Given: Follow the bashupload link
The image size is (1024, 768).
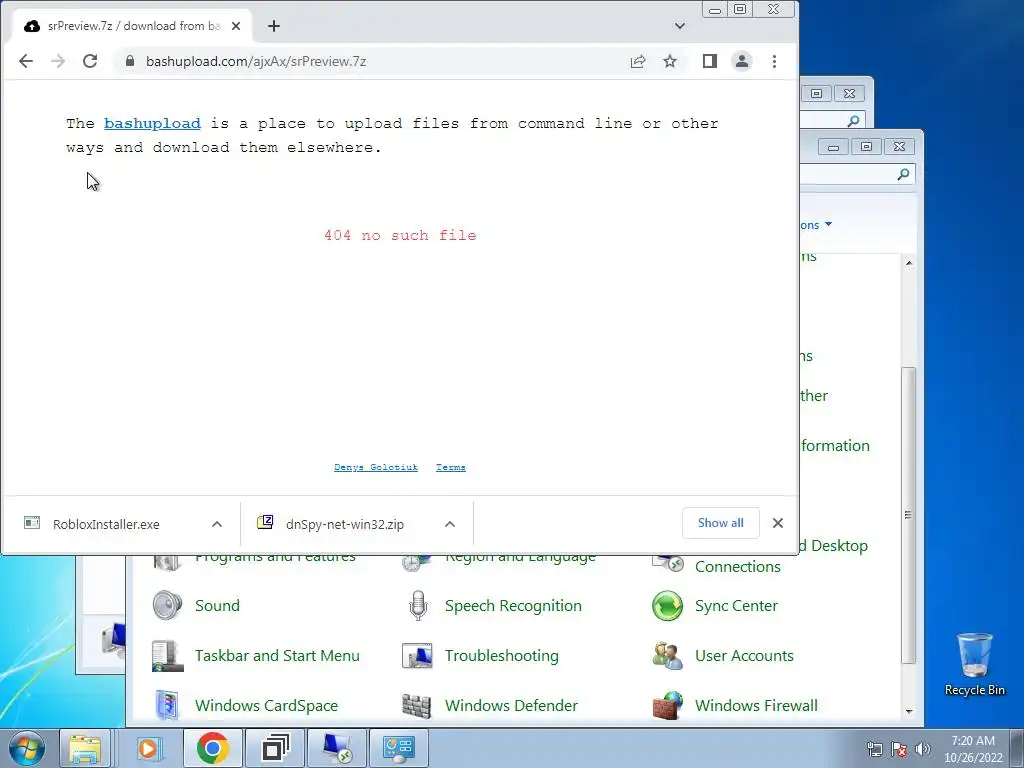Looking at the screenshot, I should (152, 123).
